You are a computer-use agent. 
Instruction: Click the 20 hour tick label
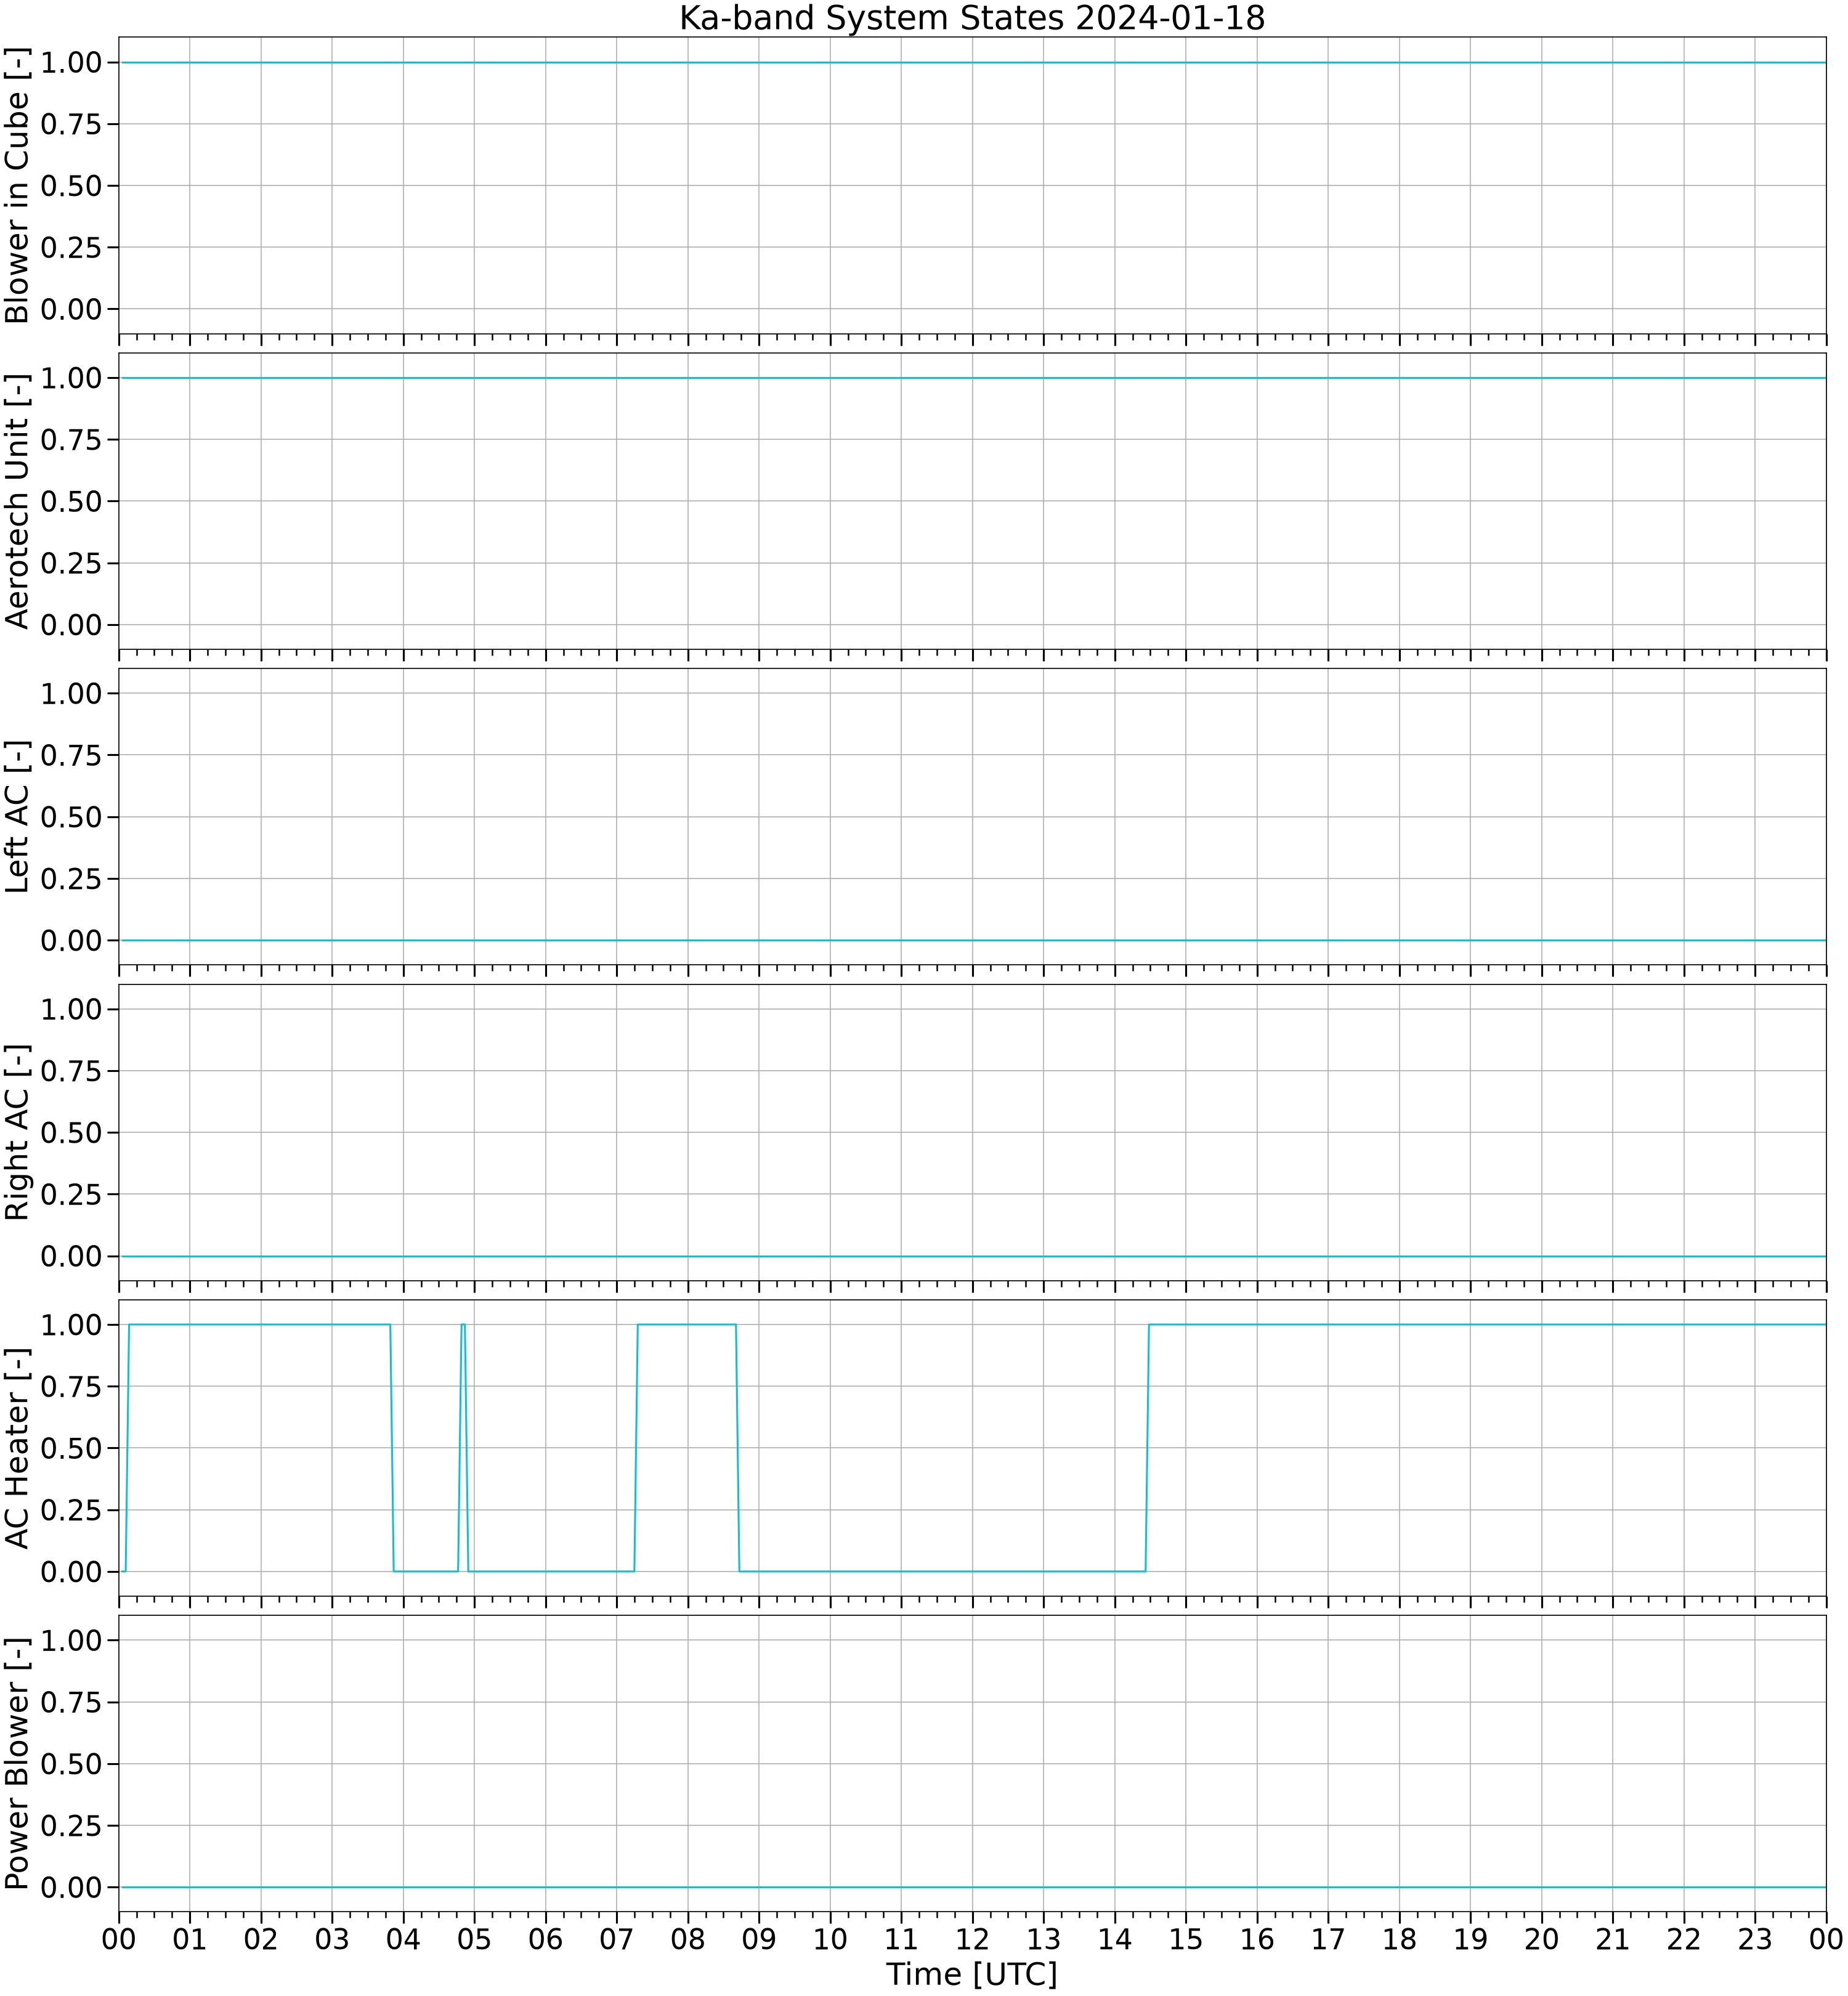pyautogui.click(x=1542, y=1939)
